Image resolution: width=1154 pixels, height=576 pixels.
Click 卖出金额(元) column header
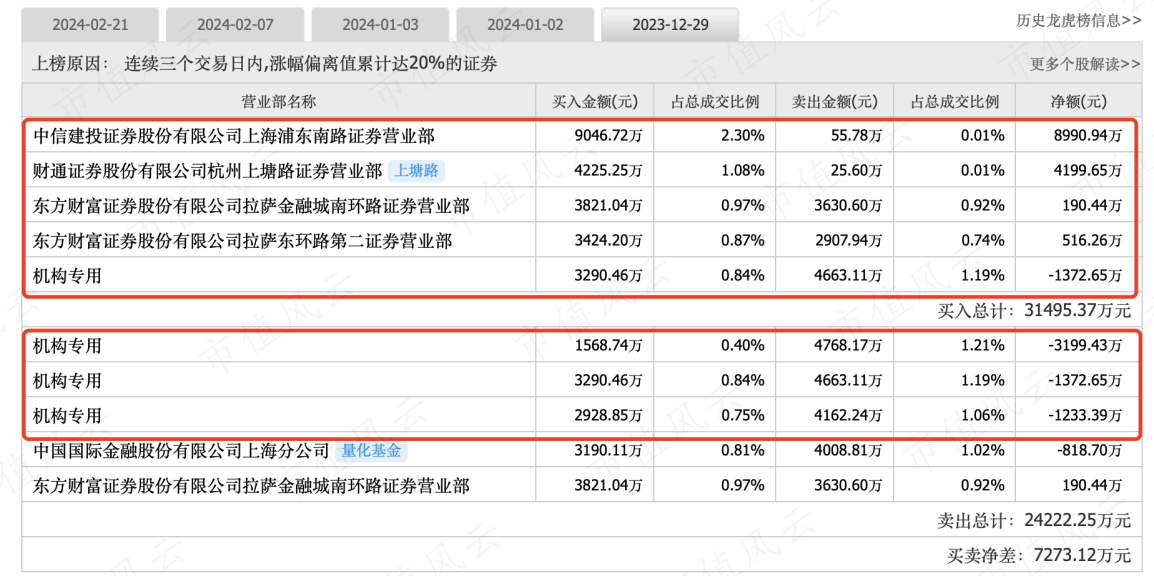point(834,102)
